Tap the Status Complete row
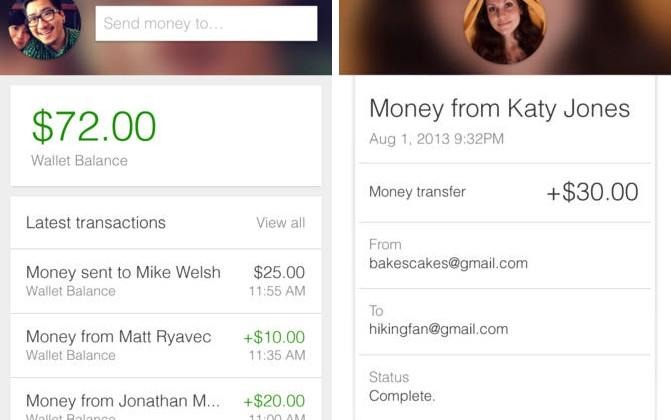 click(x=505, y=387)
